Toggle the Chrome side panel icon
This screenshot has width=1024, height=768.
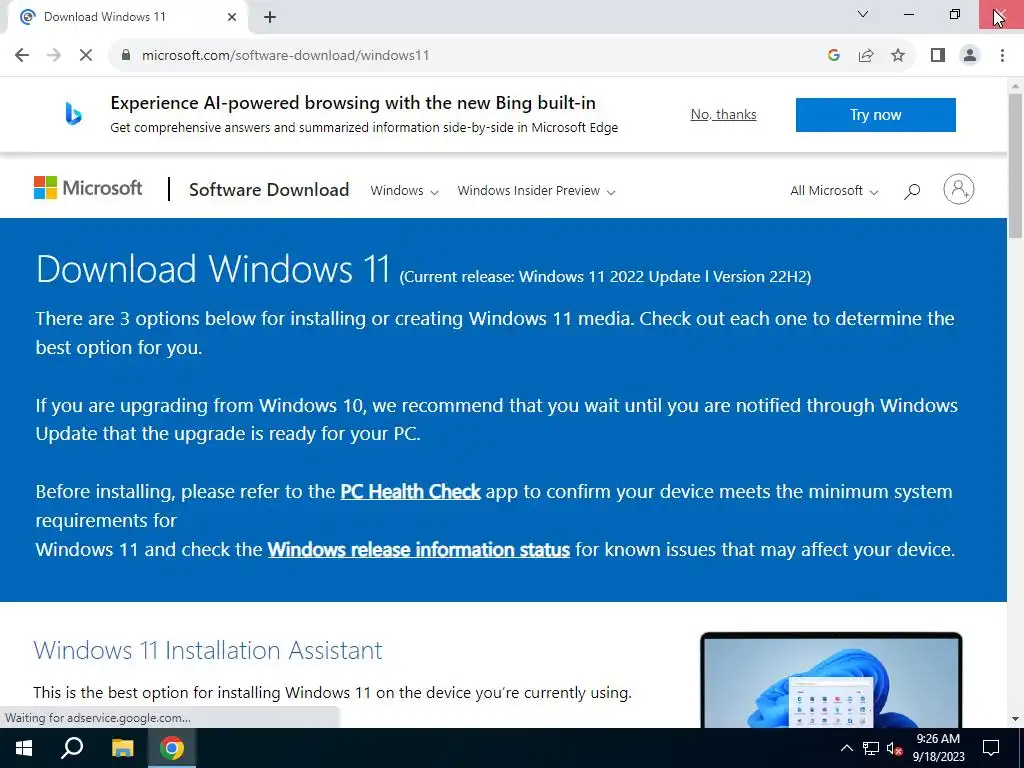tap(938, 55)
